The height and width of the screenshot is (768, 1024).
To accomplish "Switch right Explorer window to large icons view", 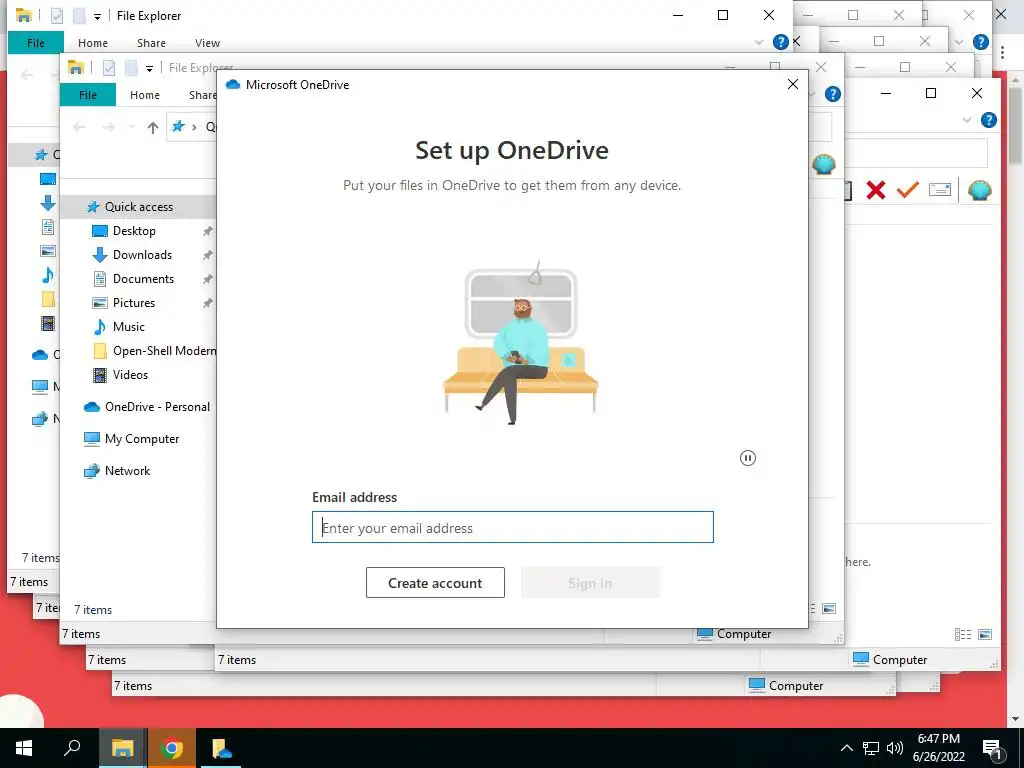I will tap(985, 634).
